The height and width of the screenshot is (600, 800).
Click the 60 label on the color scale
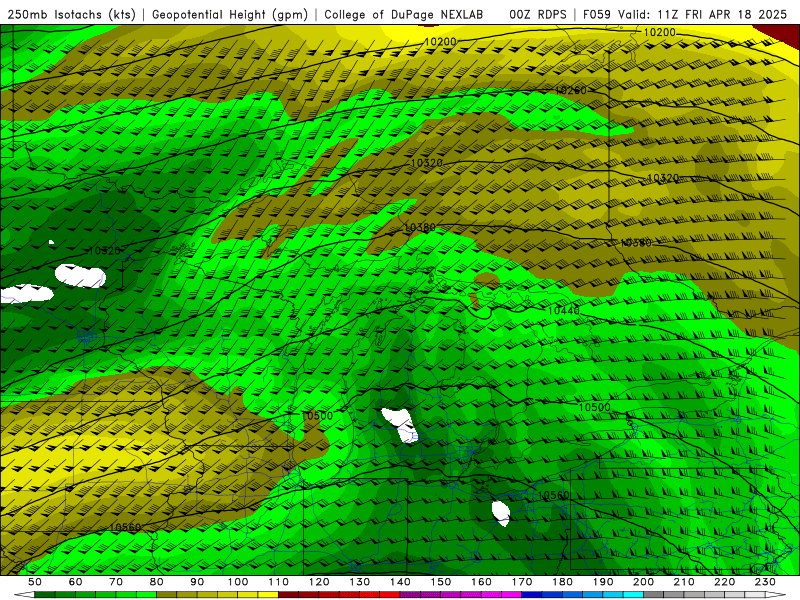(x=76, y=582)
